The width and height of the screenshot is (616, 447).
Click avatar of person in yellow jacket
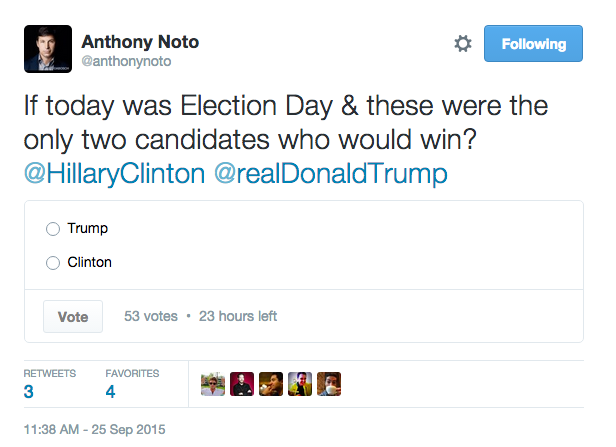click(x=300, y=384)
